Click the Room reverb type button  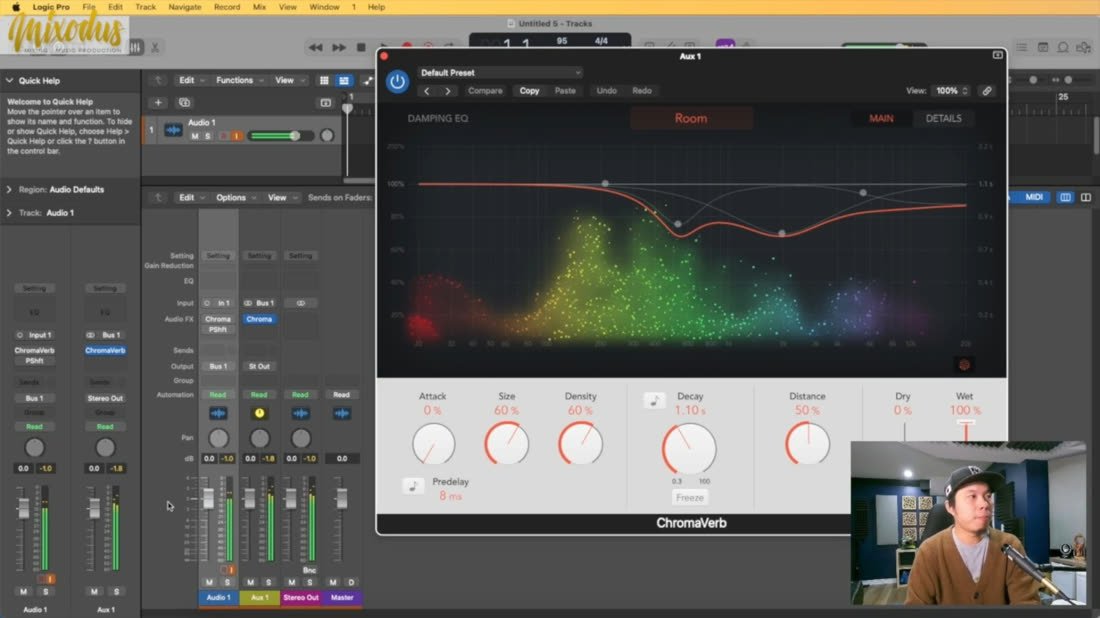pyautogui.click(x=691, y=119)
